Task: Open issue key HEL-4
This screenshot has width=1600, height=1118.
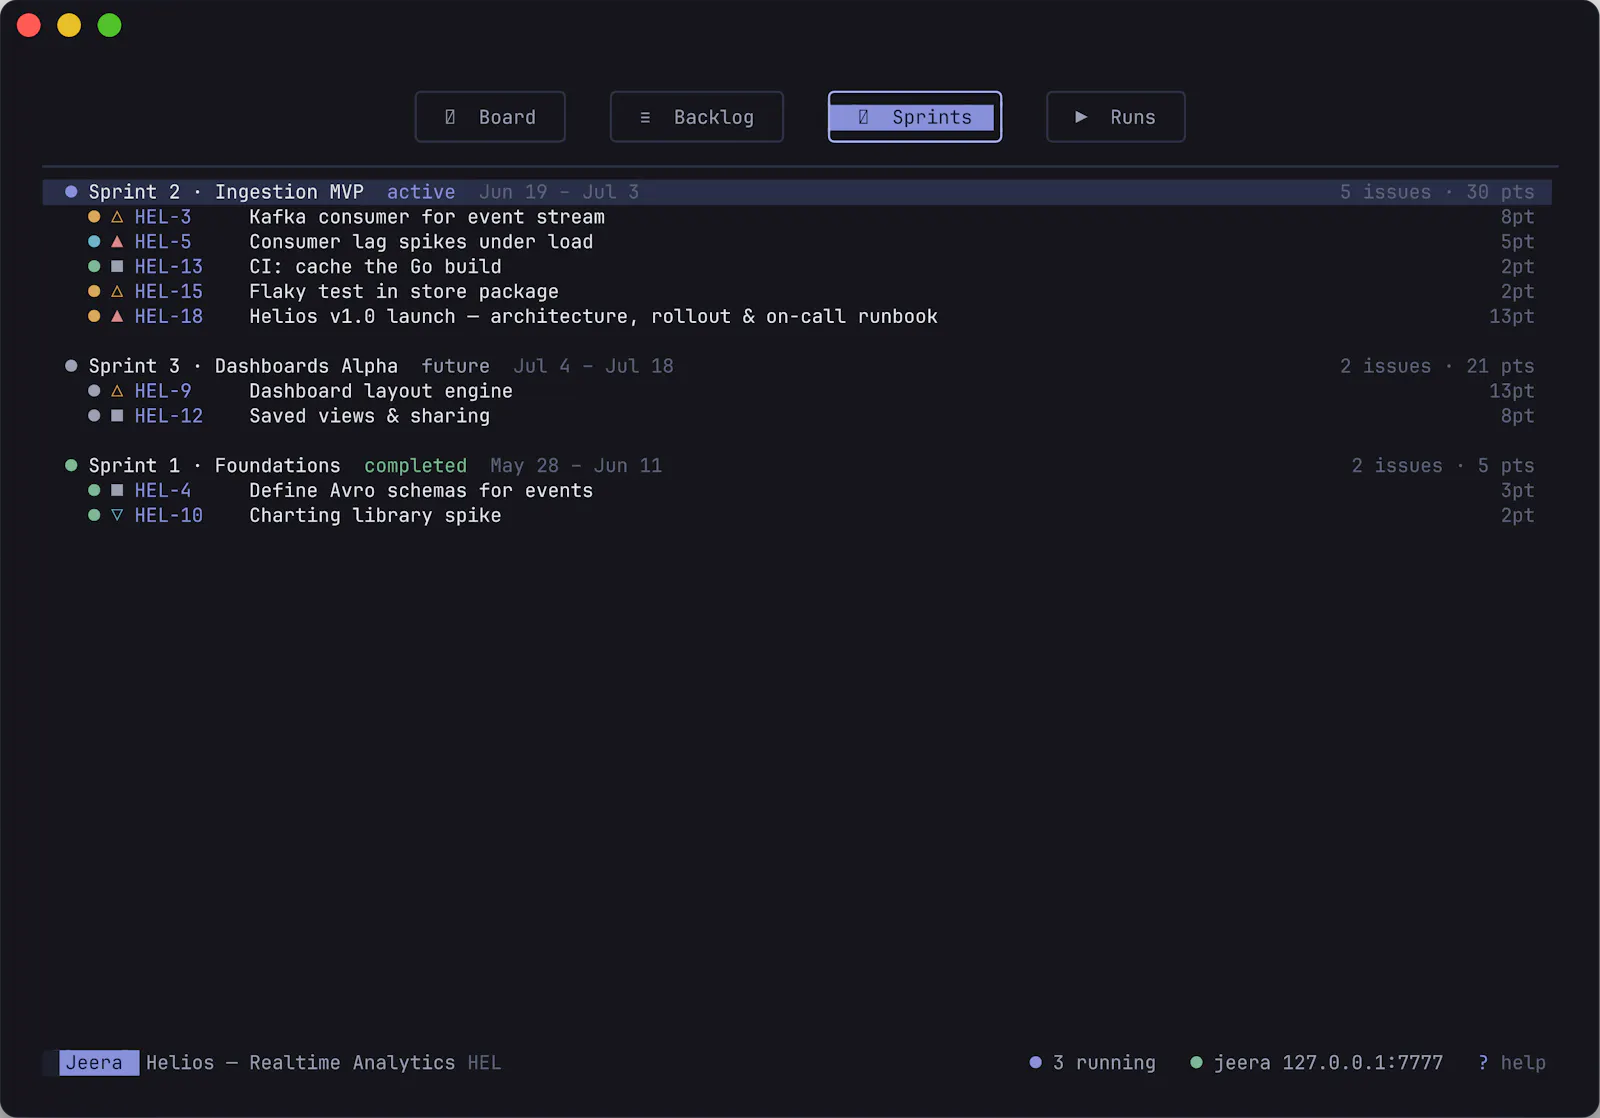Action: pos(163,490)
